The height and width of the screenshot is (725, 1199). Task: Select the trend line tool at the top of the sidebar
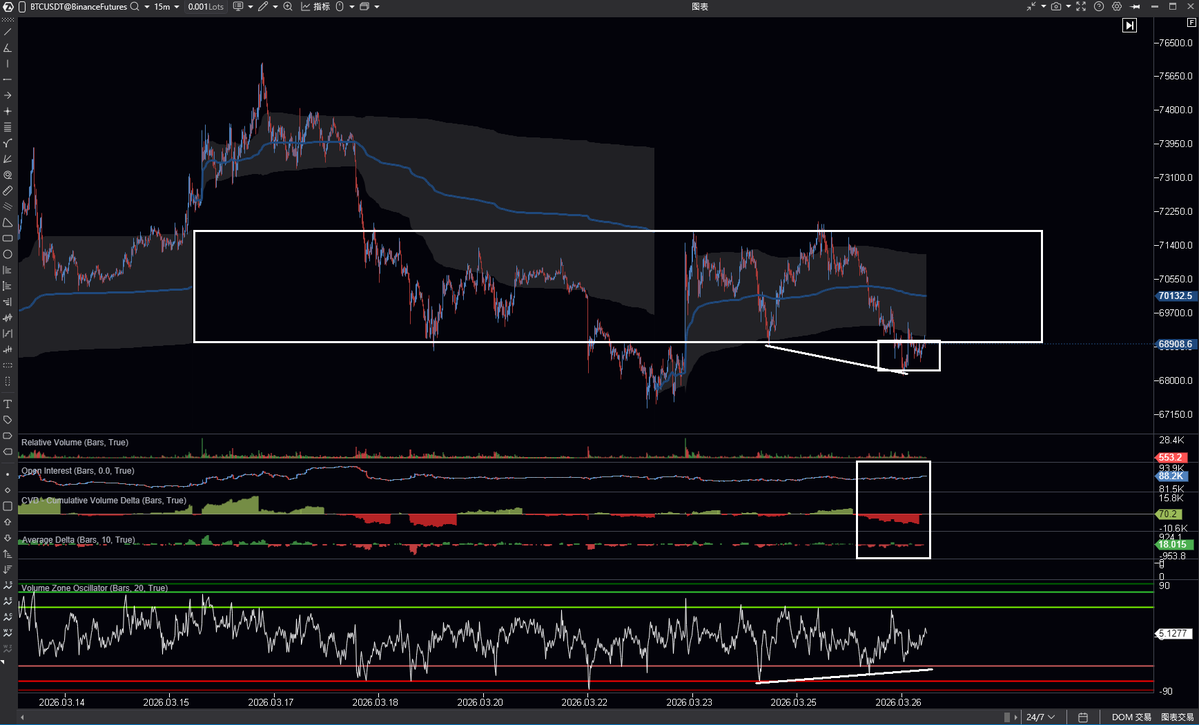pyautogui.click(x=8, y=32)
